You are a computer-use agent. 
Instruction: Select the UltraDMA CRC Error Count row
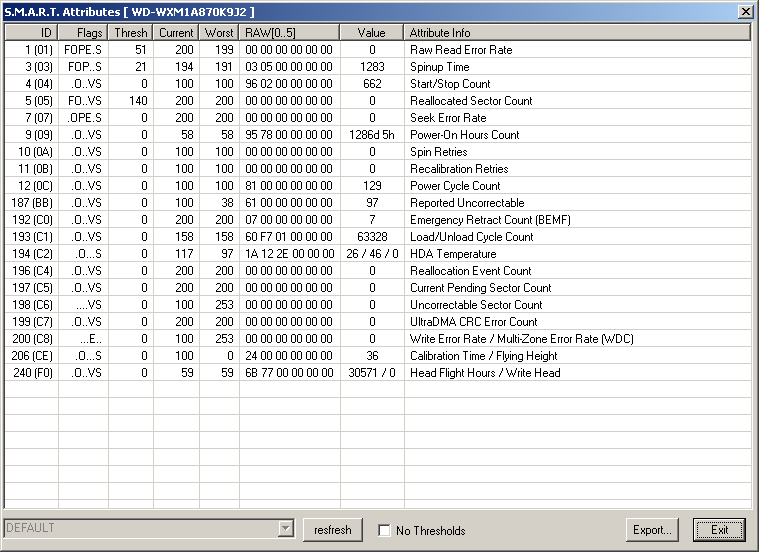[x=473, y=322]
